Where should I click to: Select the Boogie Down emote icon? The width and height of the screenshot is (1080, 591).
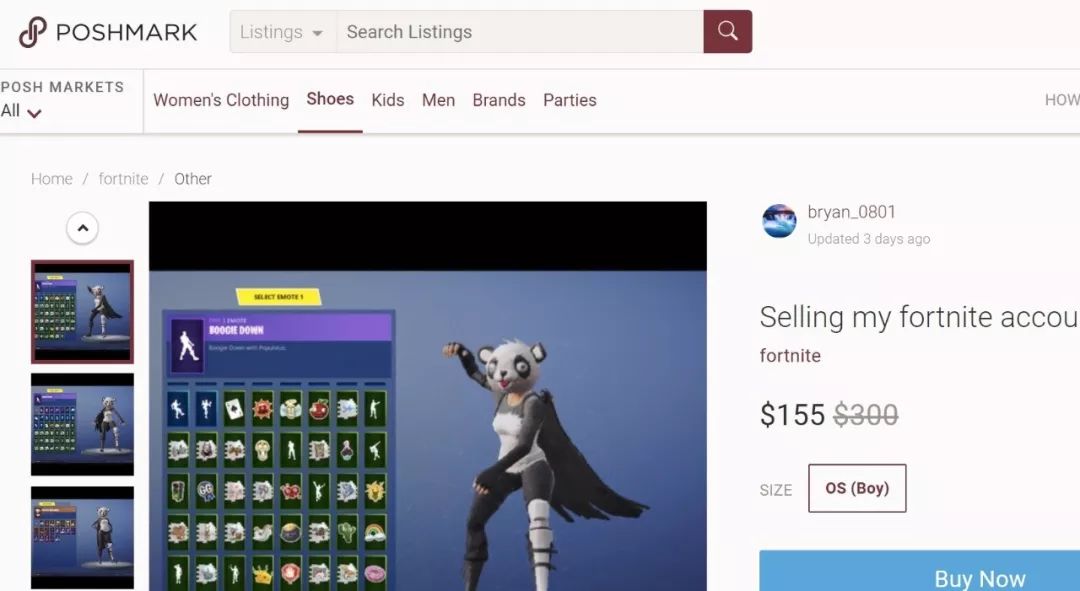pos(187,345)
